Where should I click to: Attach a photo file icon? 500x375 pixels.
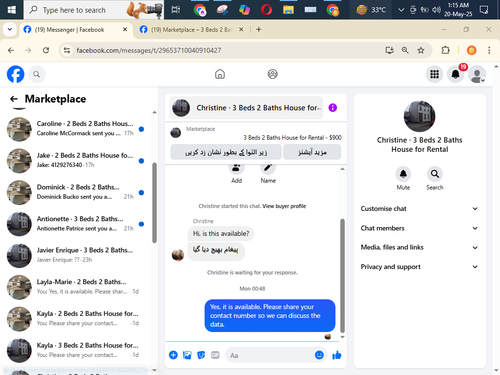187,355
